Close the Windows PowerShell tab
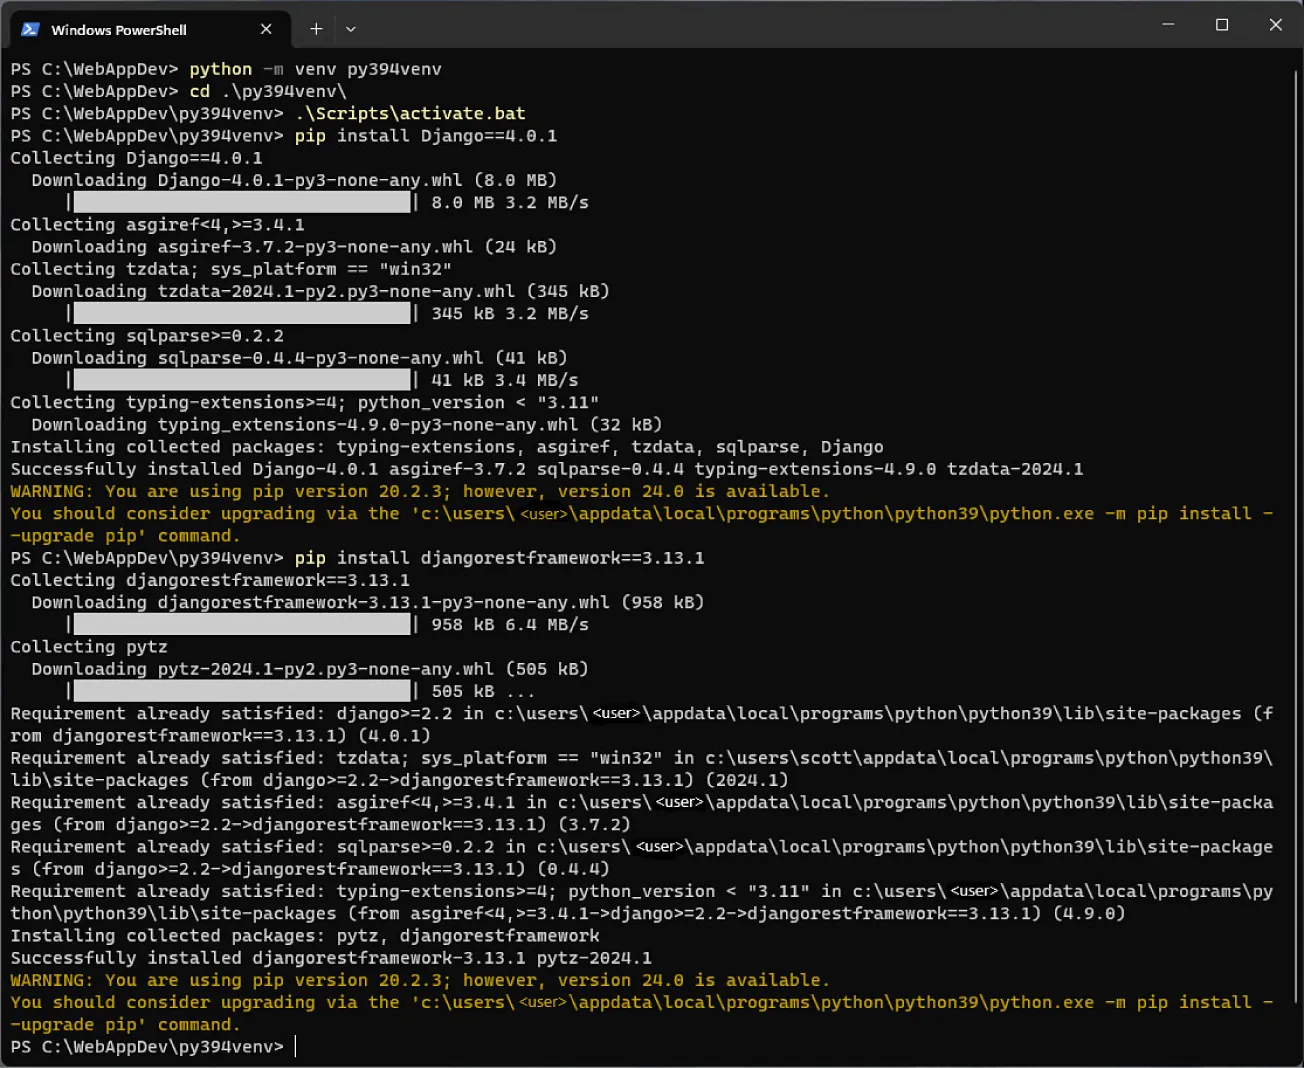 [266, 29]
